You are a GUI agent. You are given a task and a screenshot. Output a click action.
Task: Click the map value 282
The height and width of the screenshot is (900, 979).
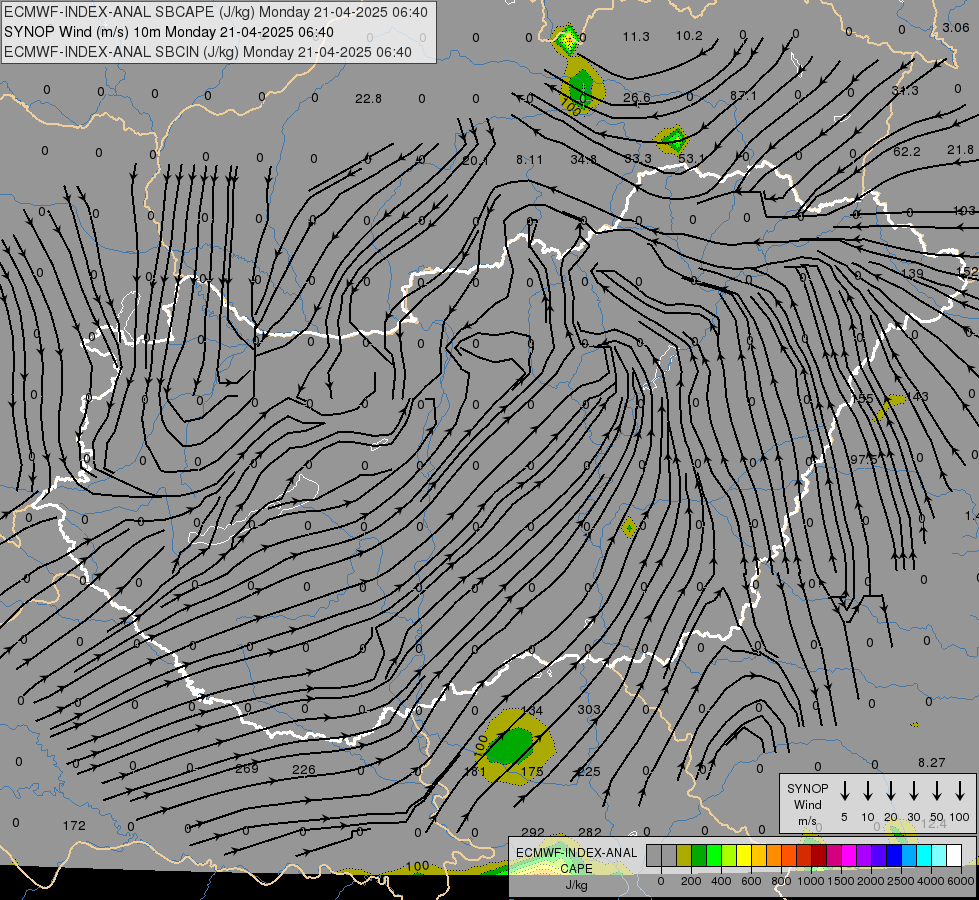click(x=589, y=832)
